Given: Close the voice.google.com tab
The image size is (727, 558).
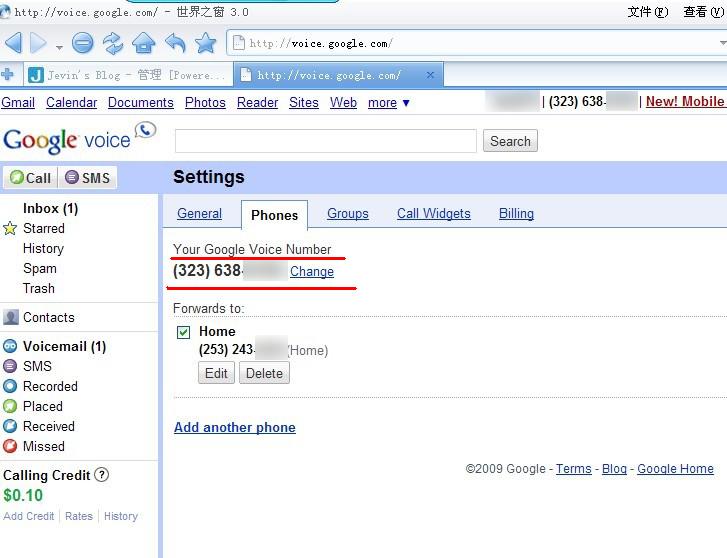Looking at the screenshot, I should point(430,75).
